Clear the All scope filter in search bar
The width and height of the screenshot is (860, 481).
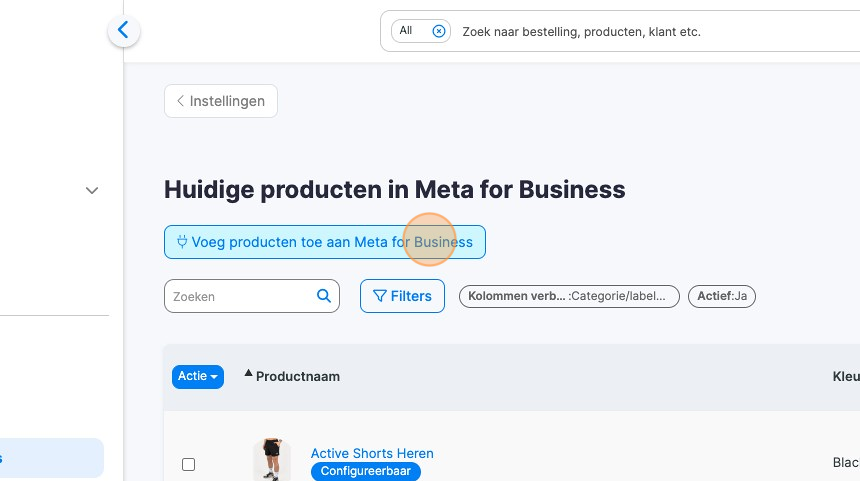tap(439, 31)
